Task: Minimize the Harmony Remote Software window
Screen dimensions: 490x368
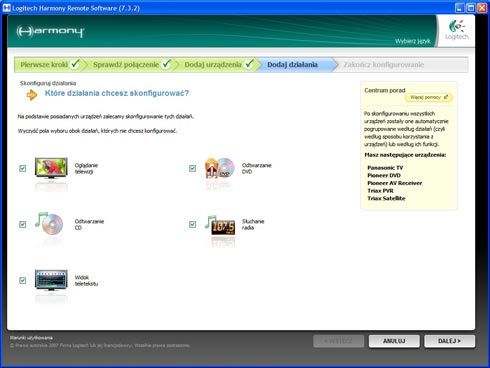Action: coord(459,8)
